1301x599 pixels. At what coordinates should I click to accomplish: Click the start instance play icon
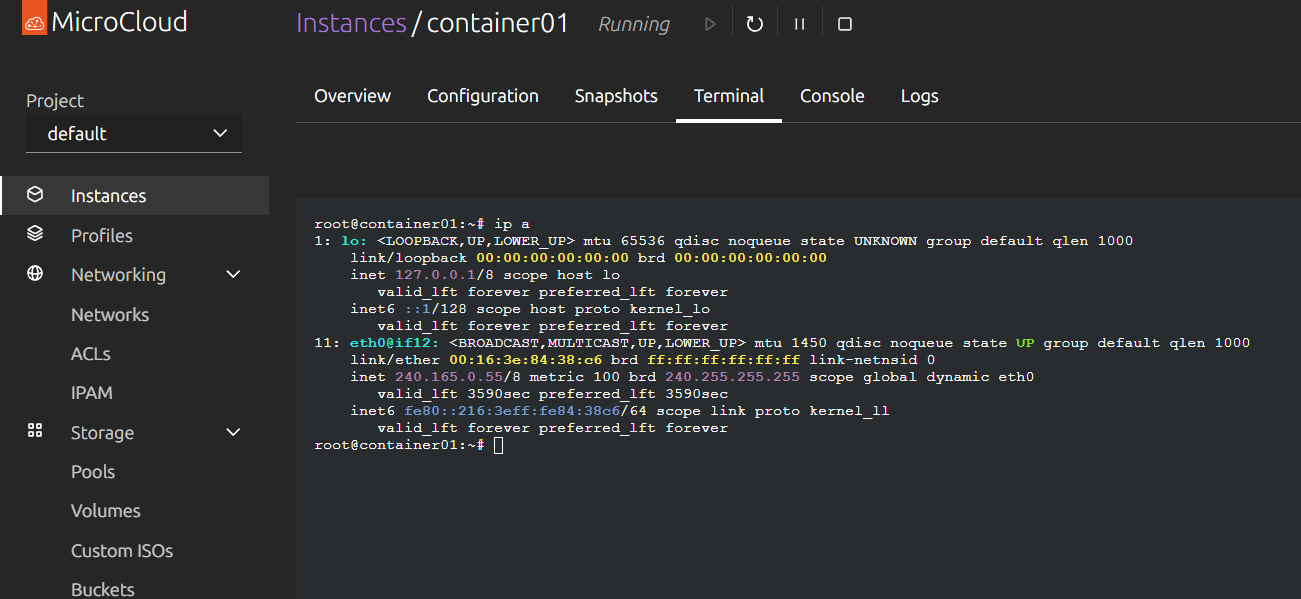pos(710,24)
